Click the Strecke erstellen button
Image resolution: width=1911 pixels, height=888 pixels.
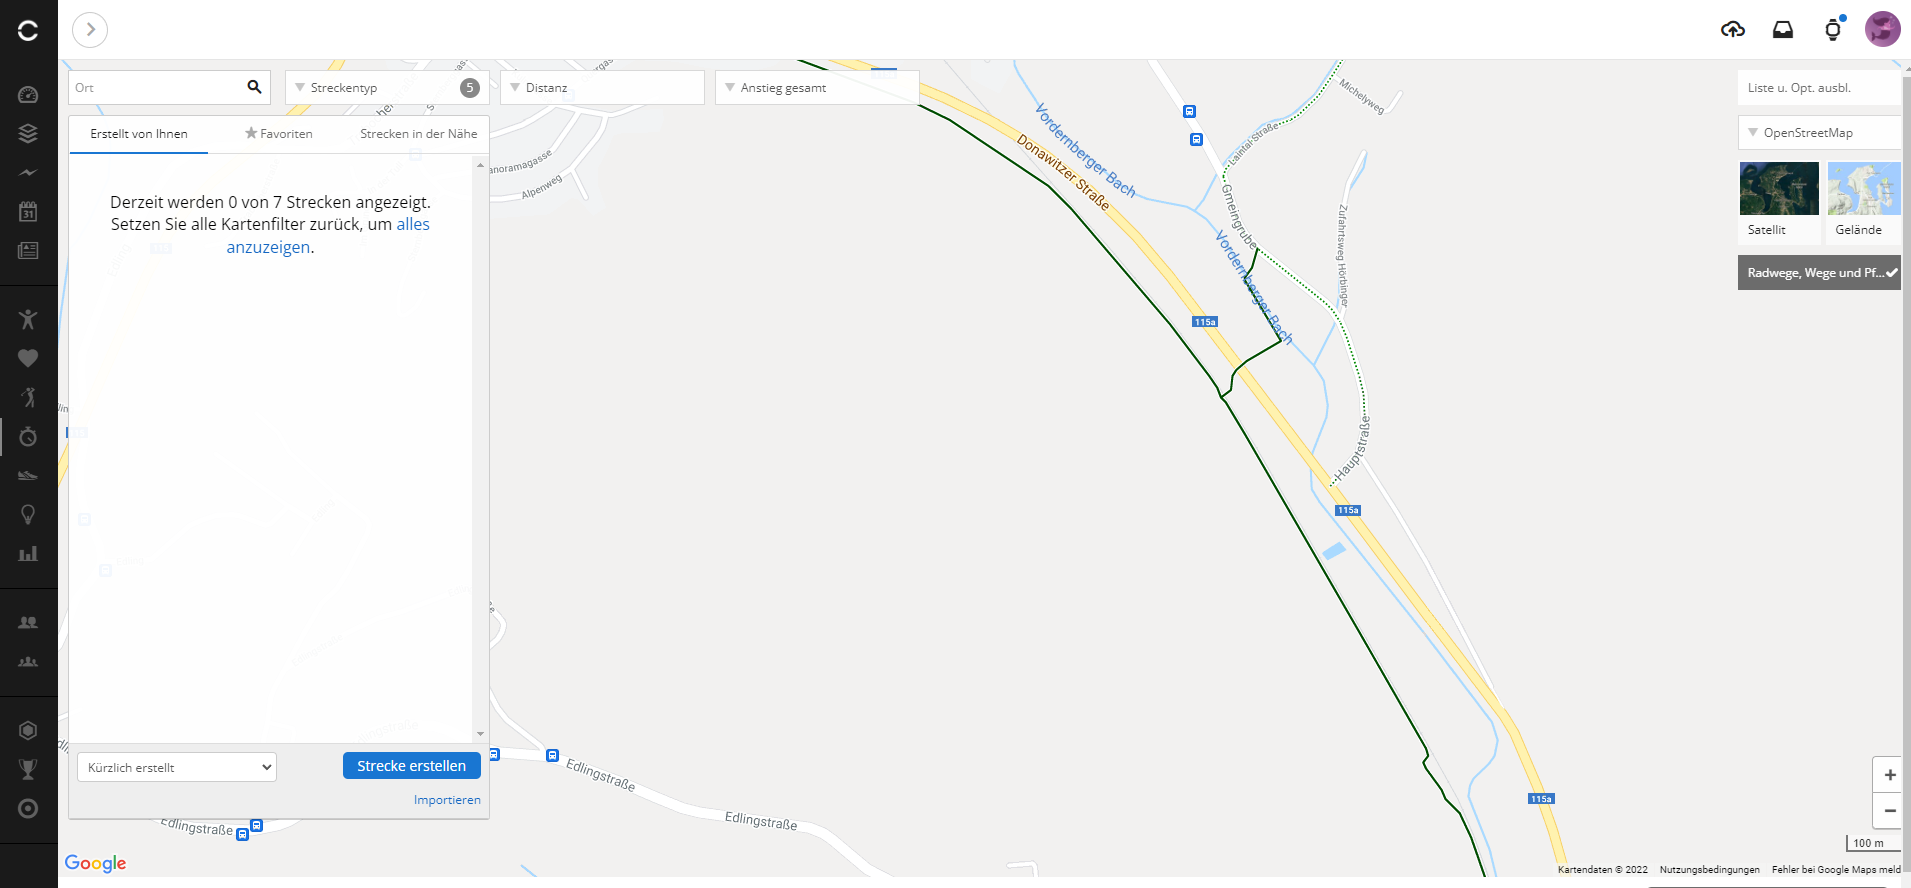tap(412, 766)
